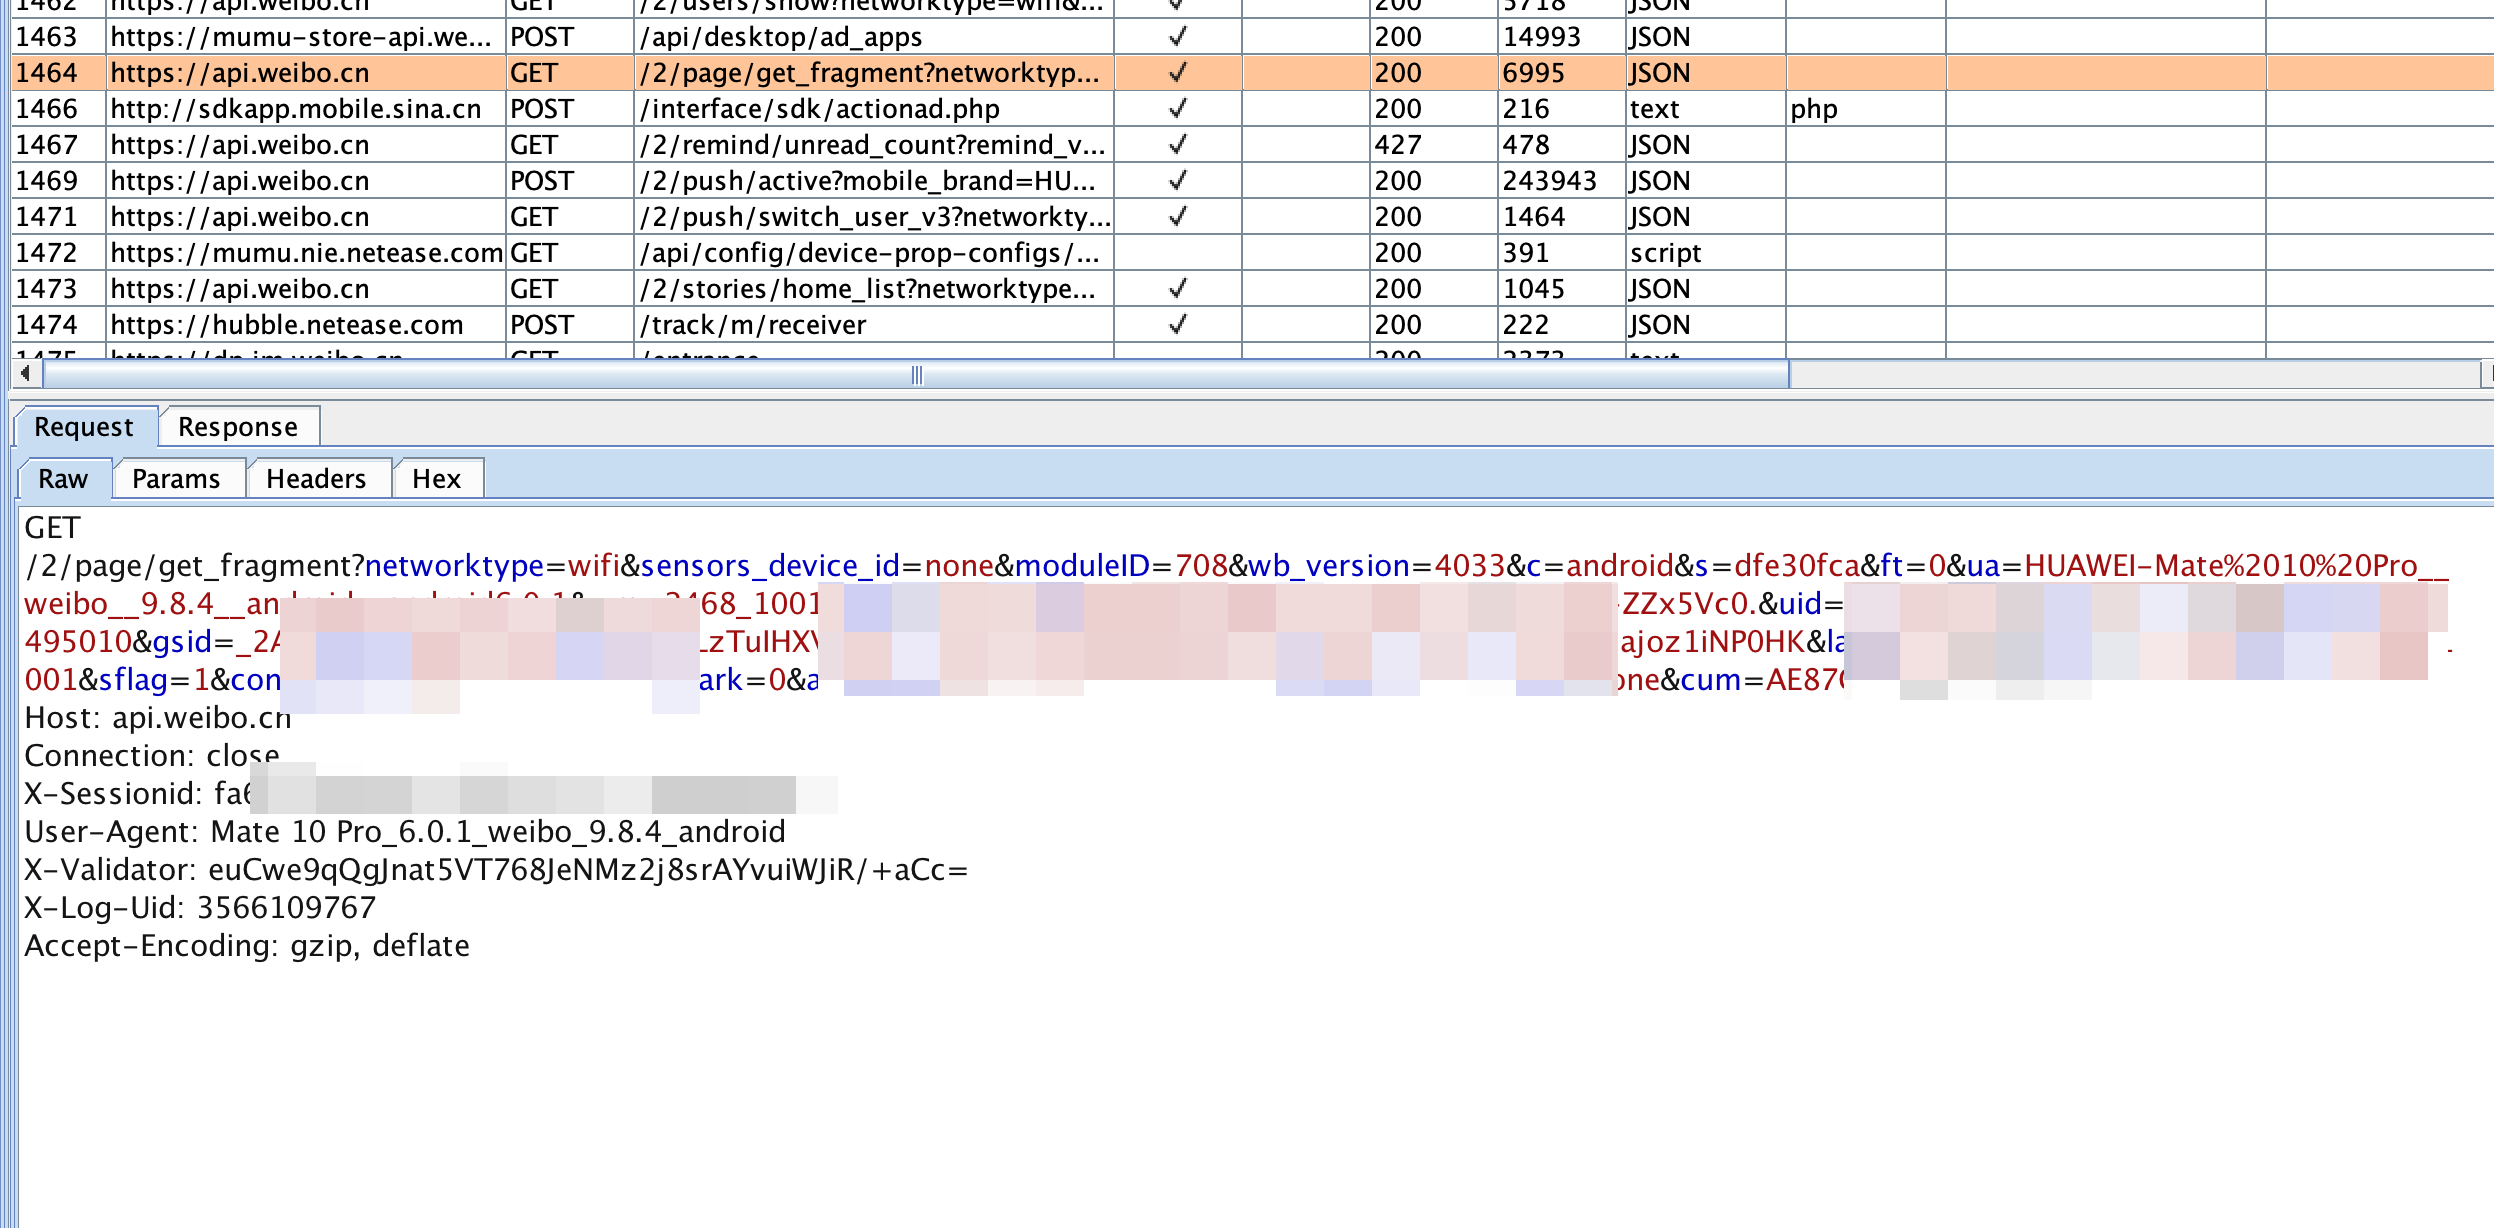The width and height of the screenshot is (2494, 1228).
Task: Click the X-Validator header line
Action: click(496, 870)
